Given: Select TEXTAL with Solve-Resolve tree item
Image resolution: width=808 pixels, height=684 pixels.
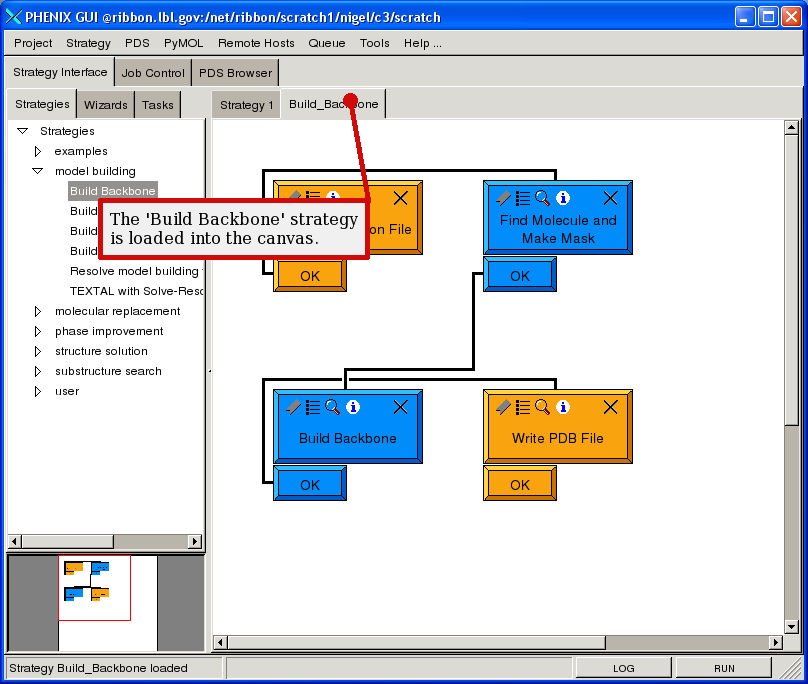Looking at the screenshot, I should click(135, 291).
